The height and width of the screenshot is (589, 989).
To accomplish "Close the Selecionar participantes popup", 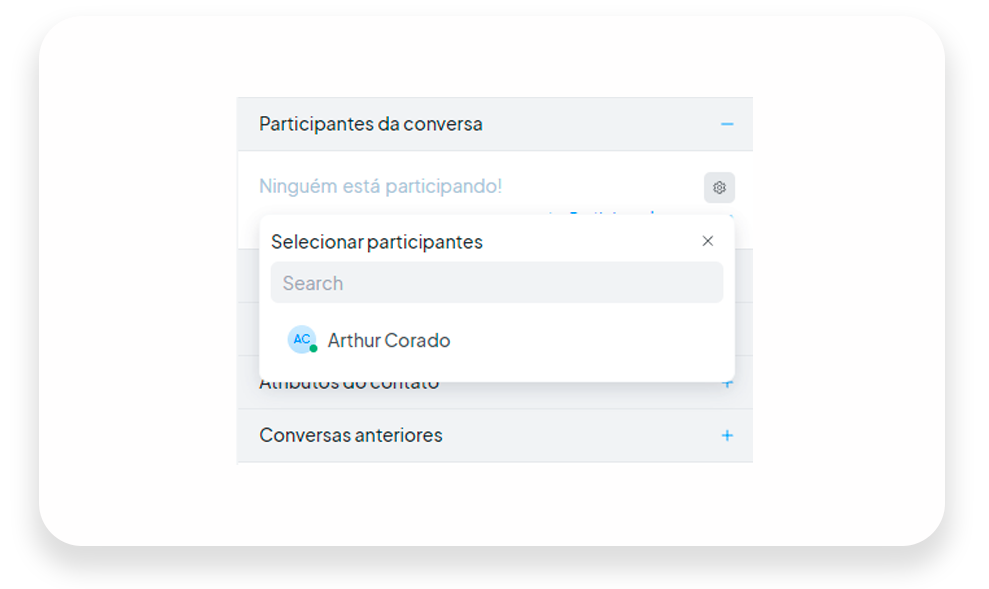I will (708, 241).
